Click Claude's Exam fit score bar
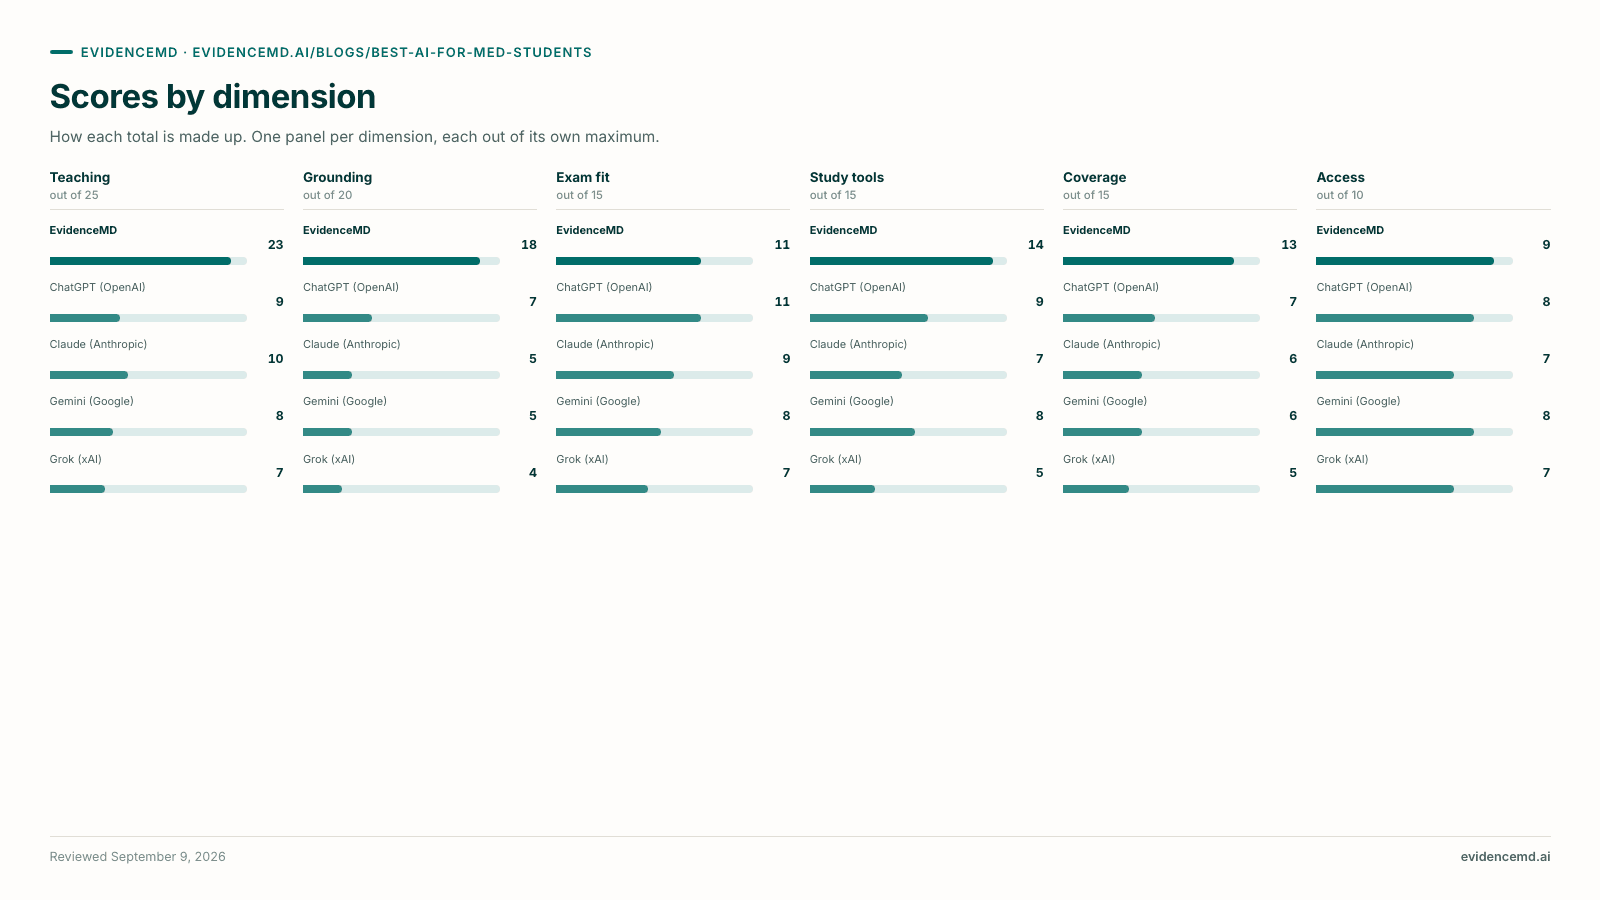 click(x=654, y=375)
